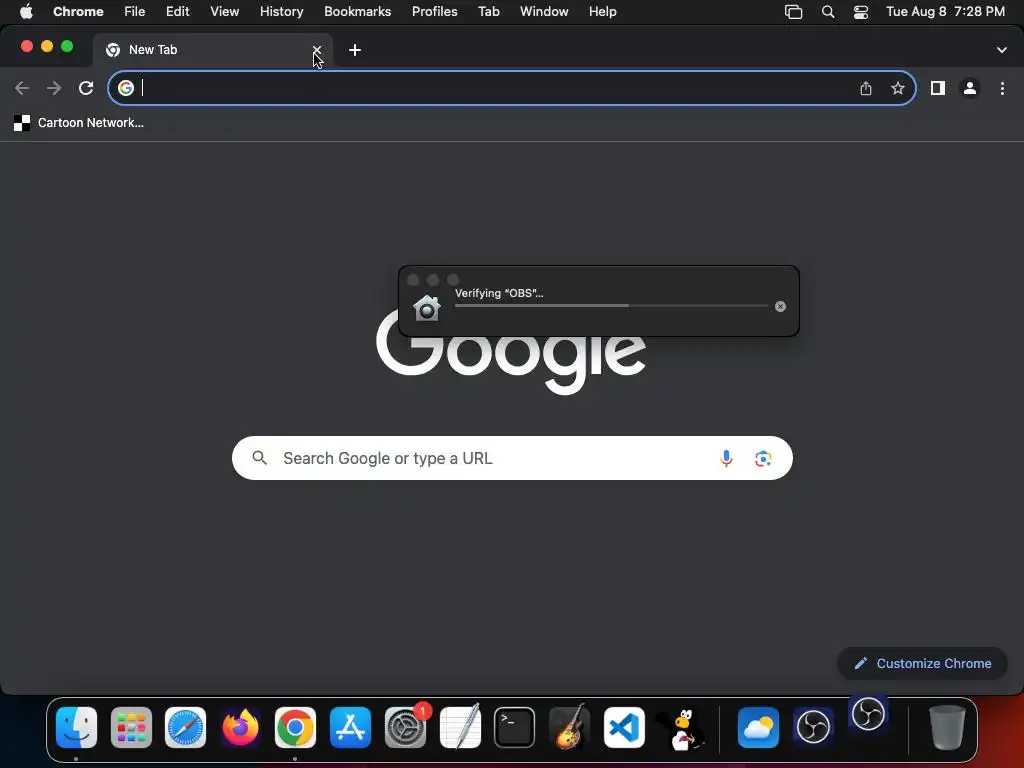Open the Chrome profile avatar menu
The height and width of the screenshot is (768, 1024).
point(970,88)
